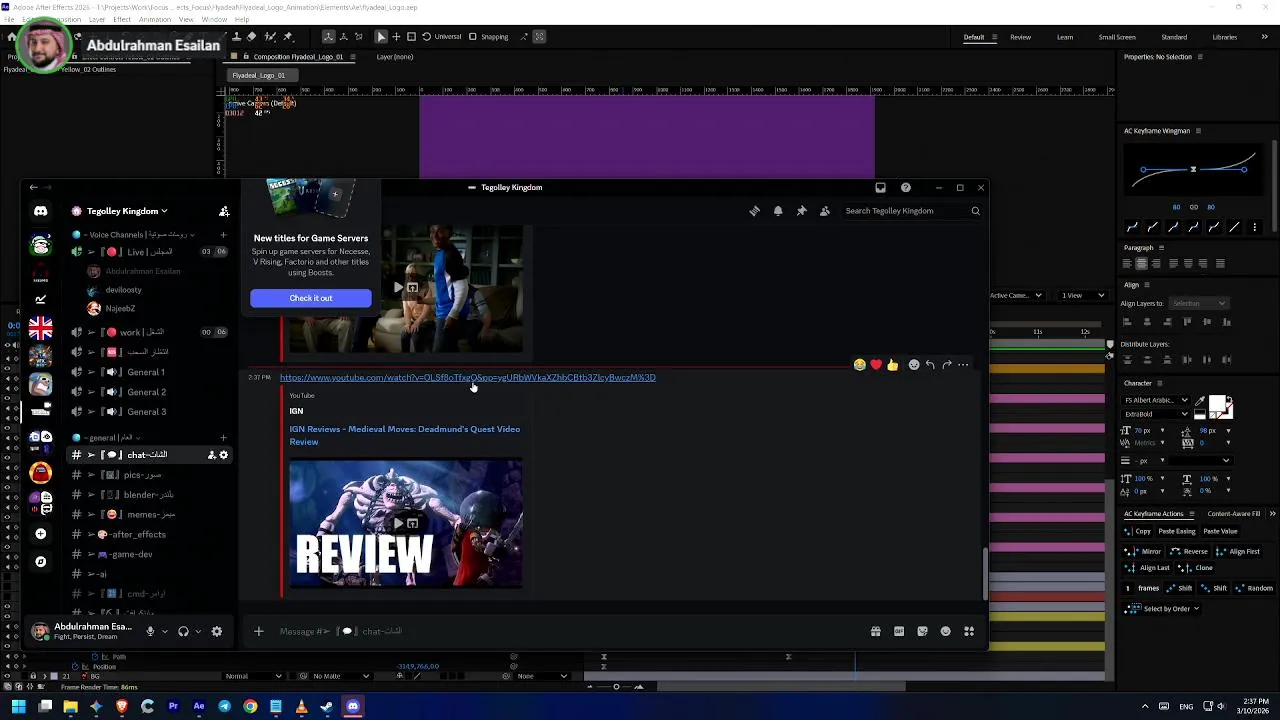1280x720 pixels.
Task: React with thumbs up emoji
Action: 893,365
